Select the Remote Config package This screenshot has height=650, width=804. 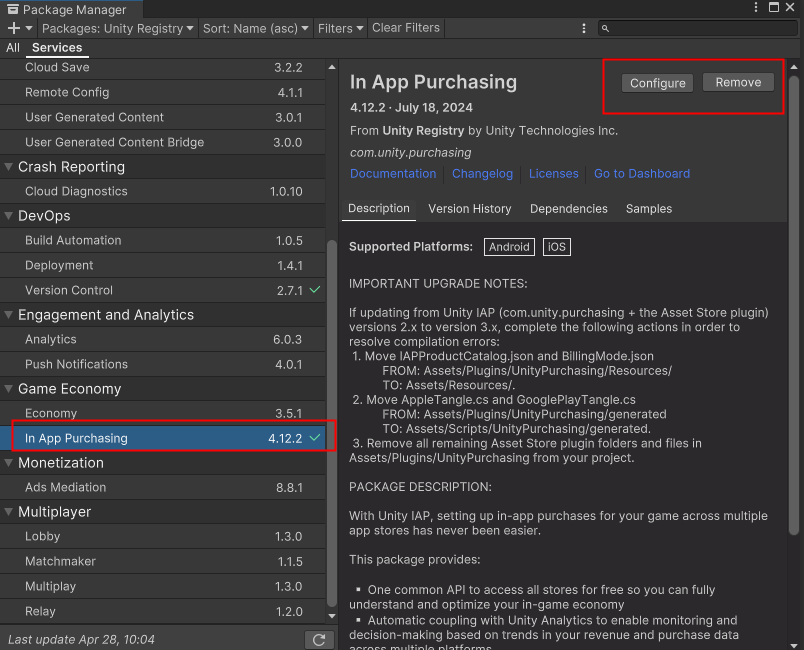[163, 92]
